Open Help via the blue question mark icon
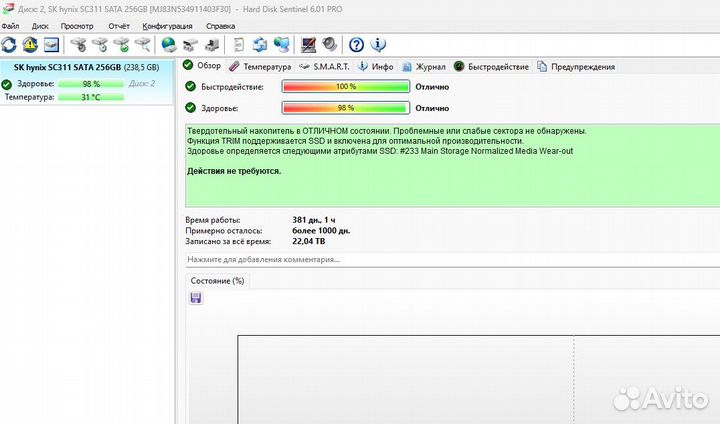The width and height of the screenshot is (720, 424). 356,45
